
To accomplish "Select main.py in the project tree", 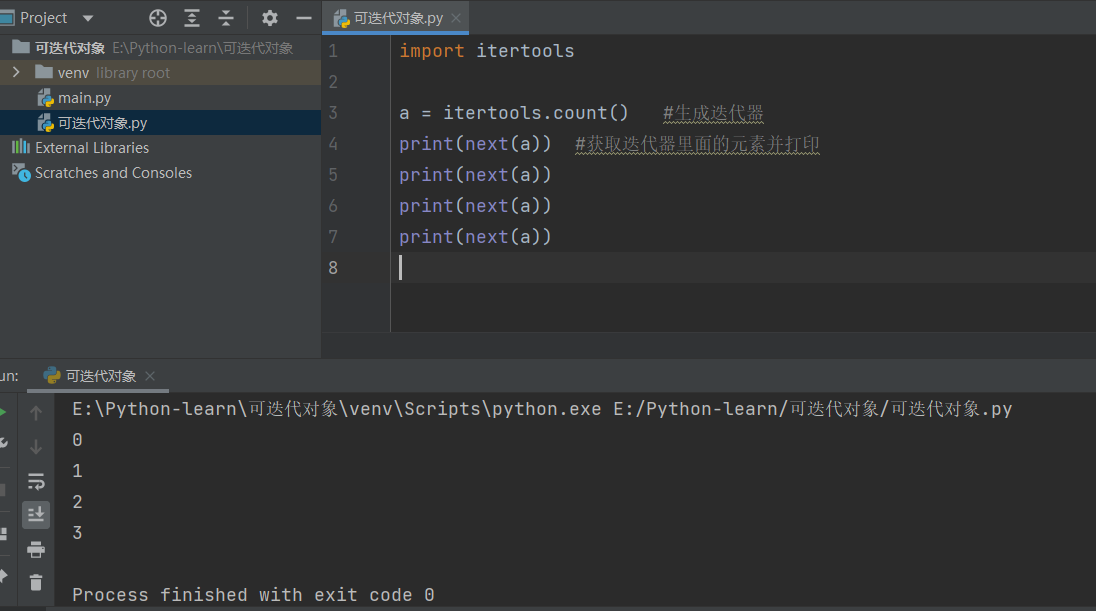I will tap(84, 98).
